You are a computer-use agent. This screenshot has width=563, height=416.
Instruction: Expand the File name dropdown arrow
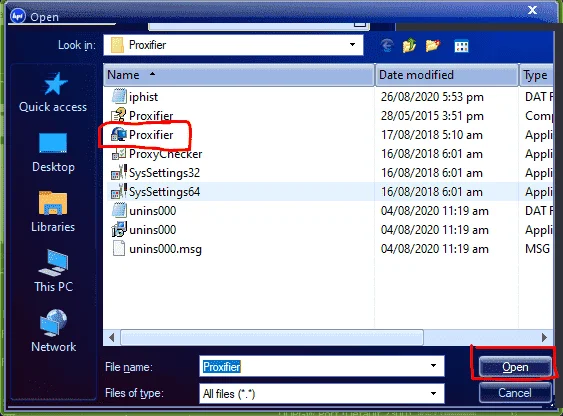pos(433,366)
